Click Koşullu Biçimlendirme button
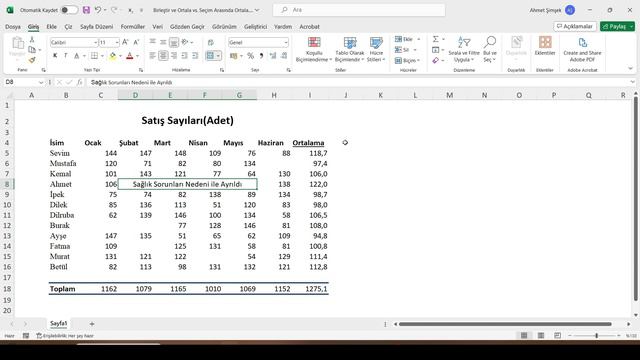The width and height of the screenshot is (640, 360). [313, 49]
